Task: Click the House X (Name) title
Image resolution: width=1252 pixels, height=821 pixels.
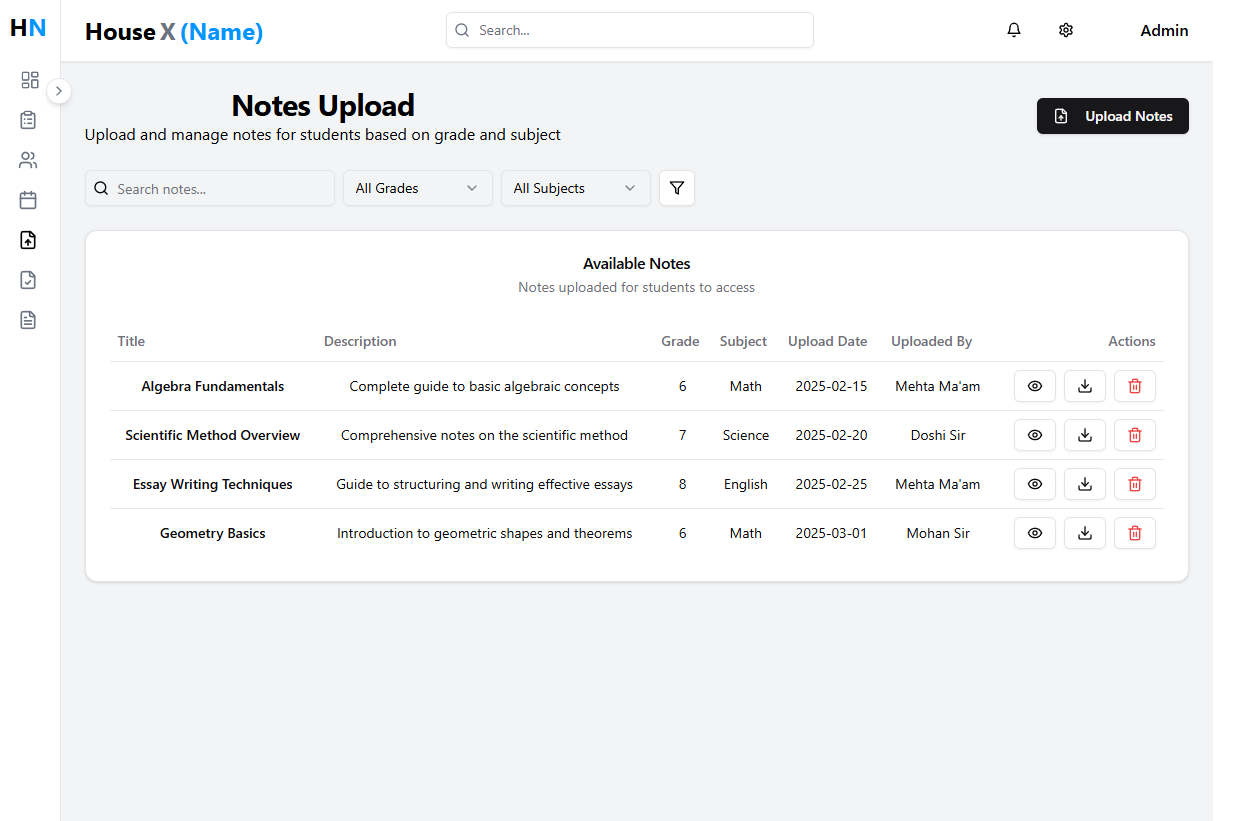Action: point(174,32)
